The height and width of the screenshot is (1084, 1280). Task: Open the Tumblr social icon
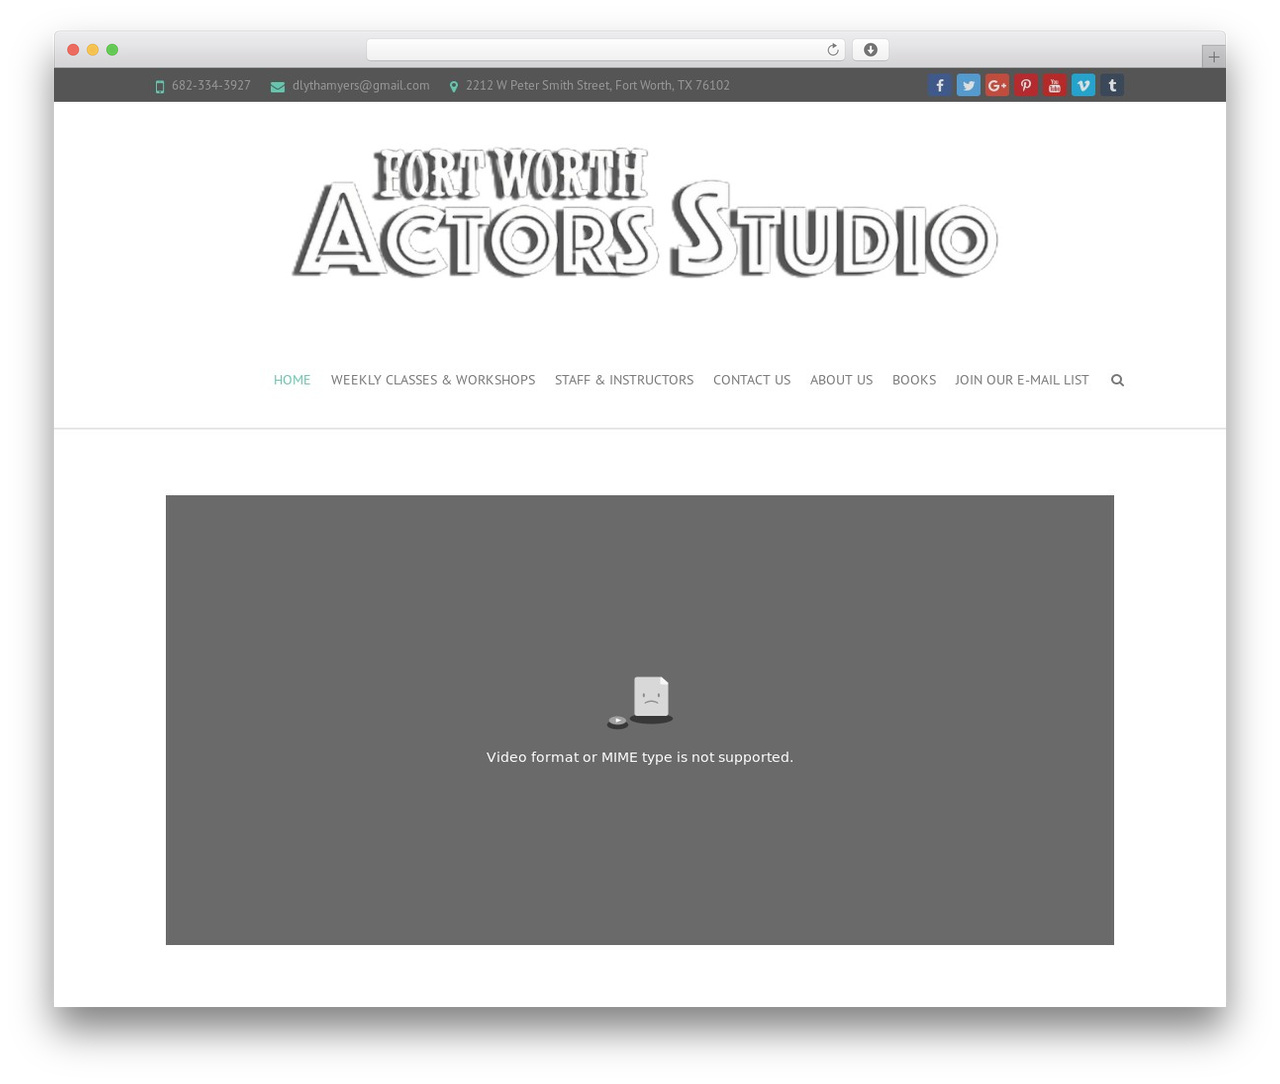(1112, 86)
